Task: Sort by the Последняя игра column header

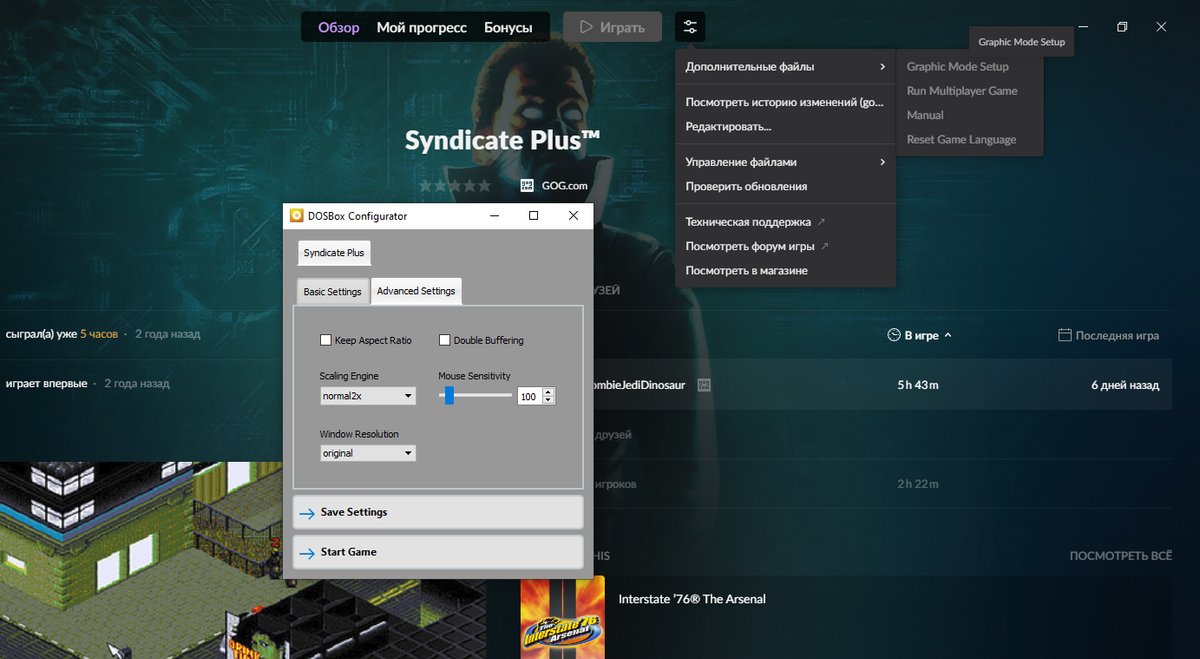Action: (x=1109, y=336)
